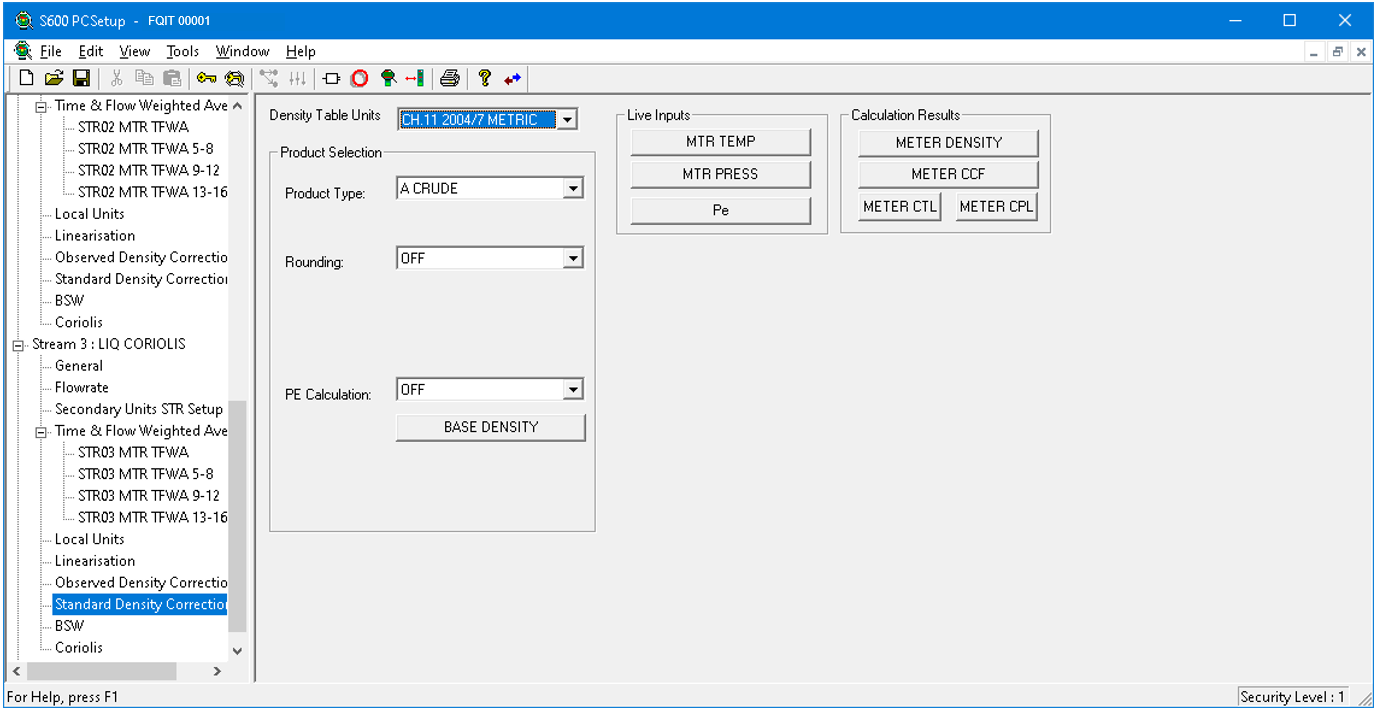Click the app icon beside the File menu
Screen dimensions: 1380x712
click(23, 51)
